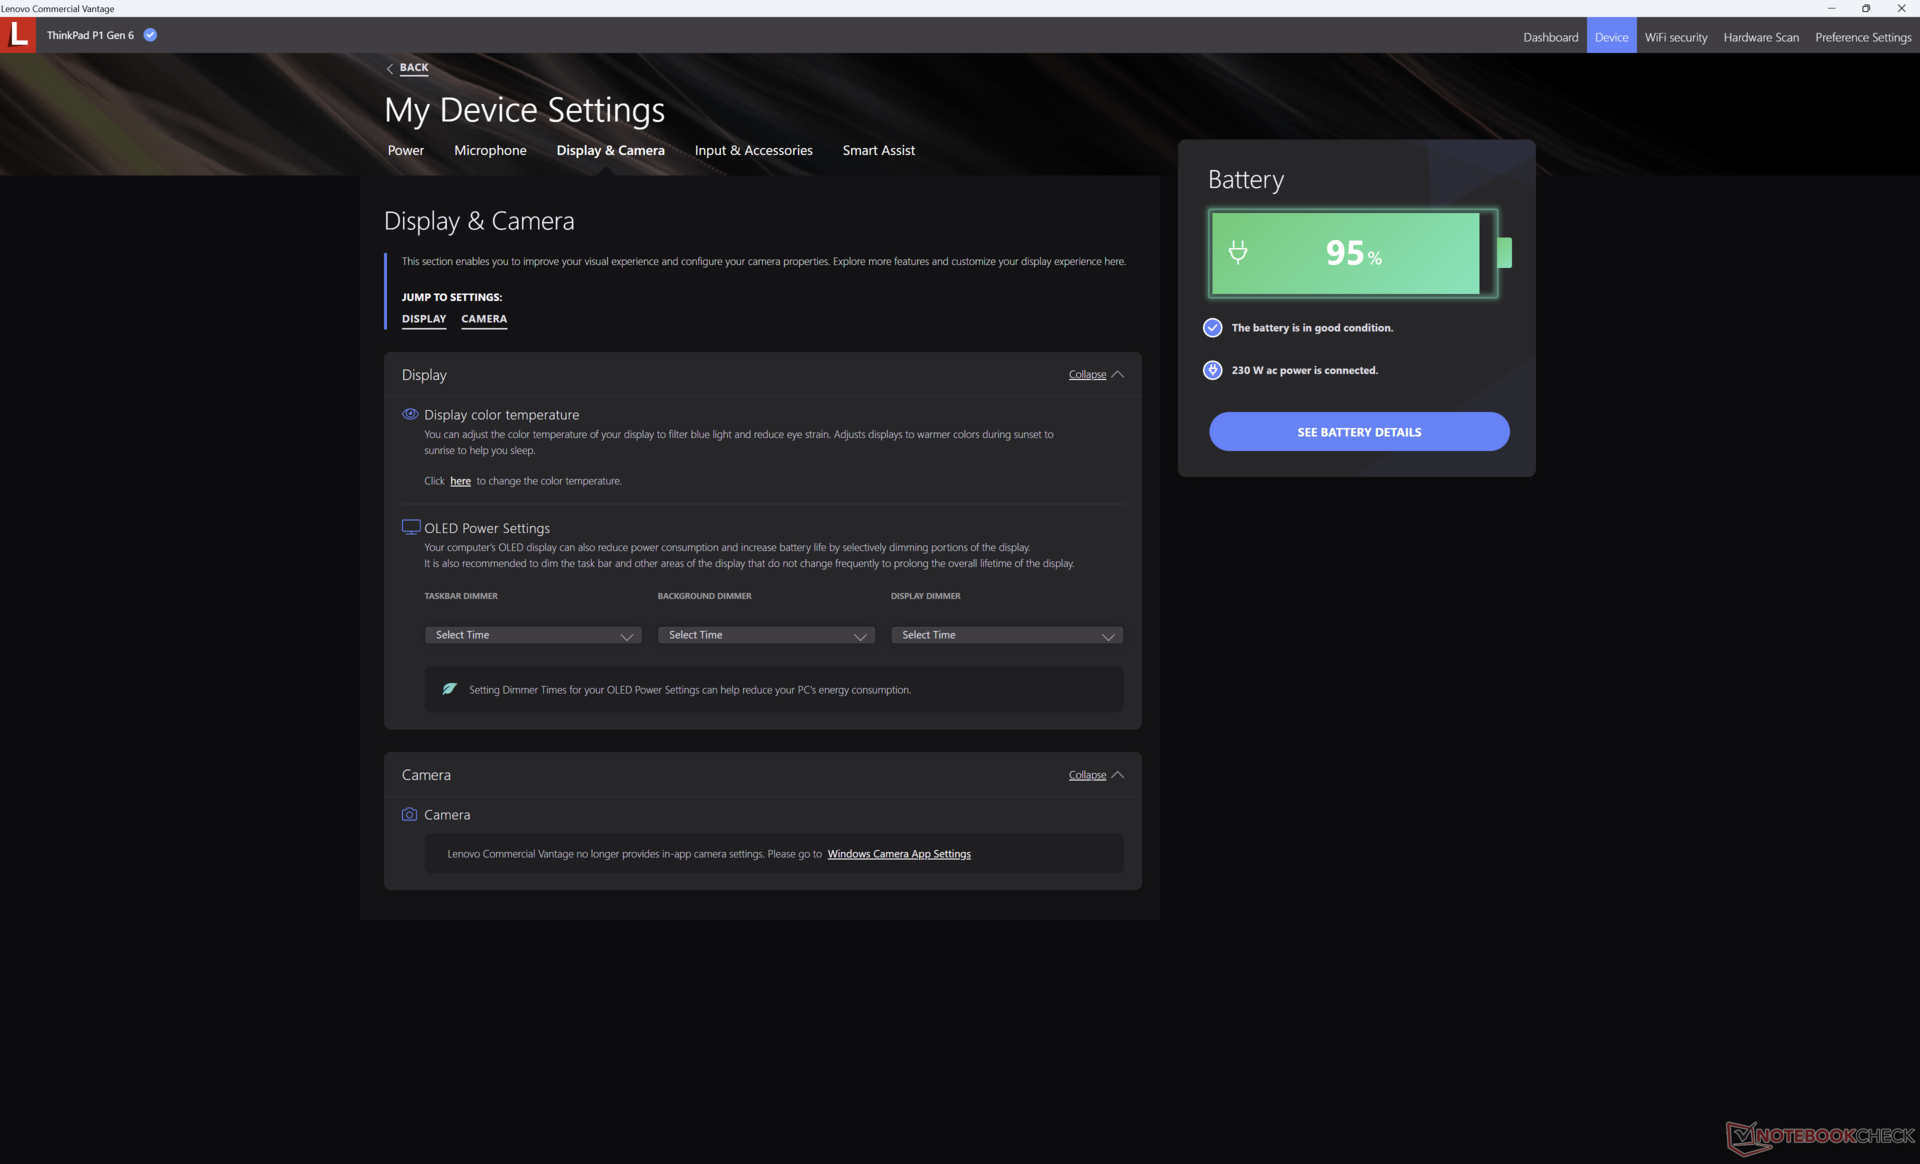Click the eye icon for Display color temperature
Screen dimensions: 1920x1164
410,414
